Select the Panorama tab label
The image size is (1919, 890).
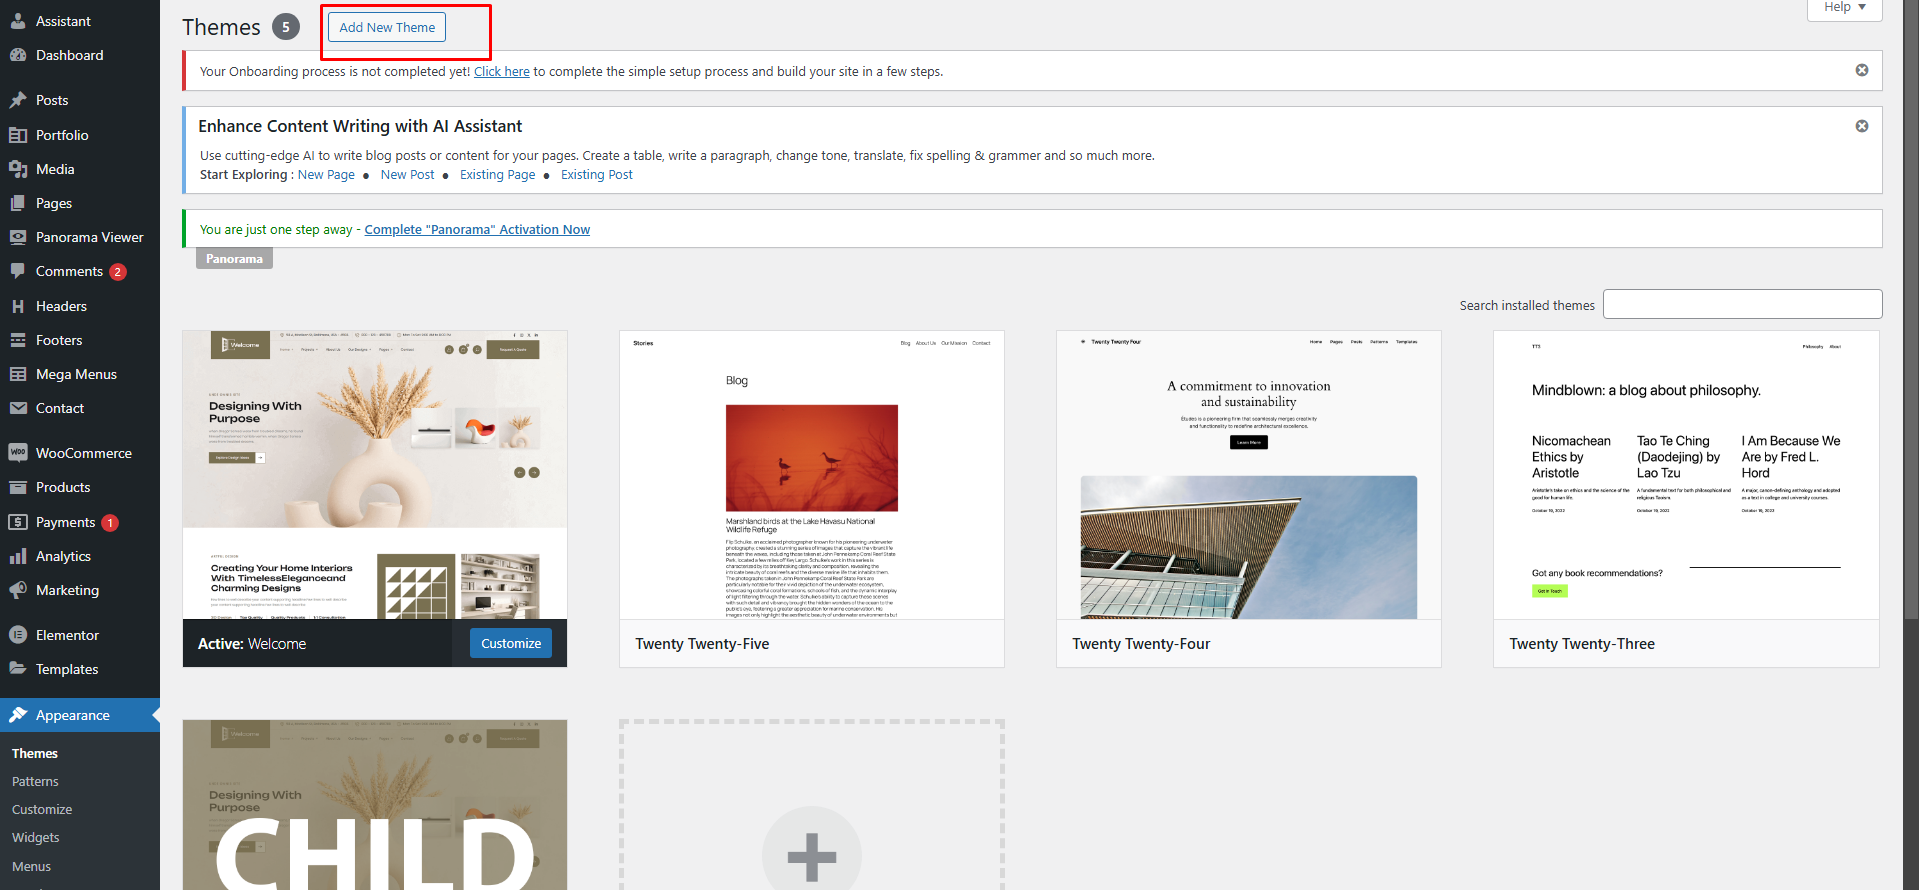coord(234,259)
